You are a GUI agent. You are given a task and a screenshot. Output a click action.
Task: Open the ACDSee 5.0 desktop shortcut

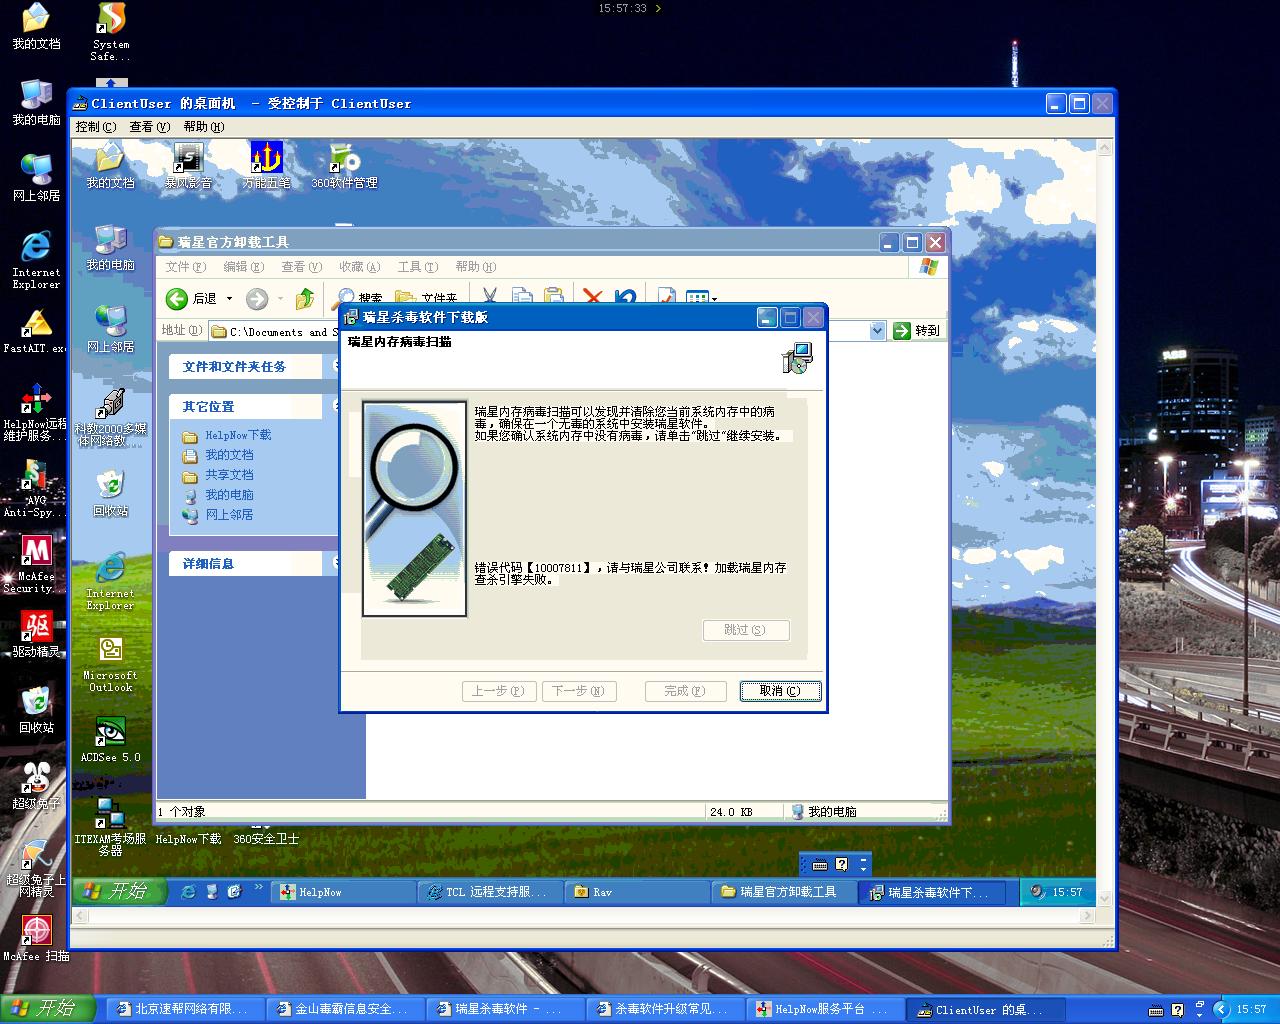110,733
